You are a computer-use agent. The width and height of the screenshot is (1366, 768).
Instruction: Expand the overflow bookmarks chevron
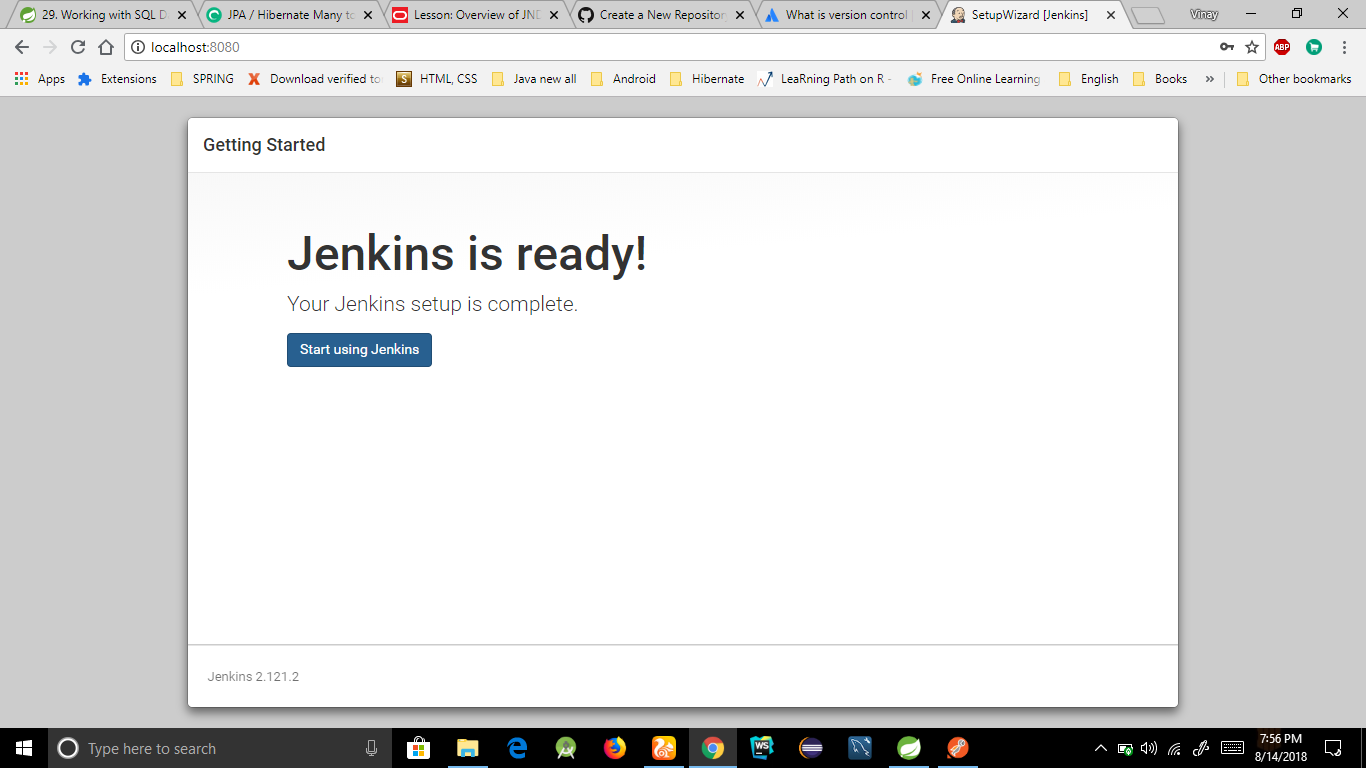point(1210,78)
